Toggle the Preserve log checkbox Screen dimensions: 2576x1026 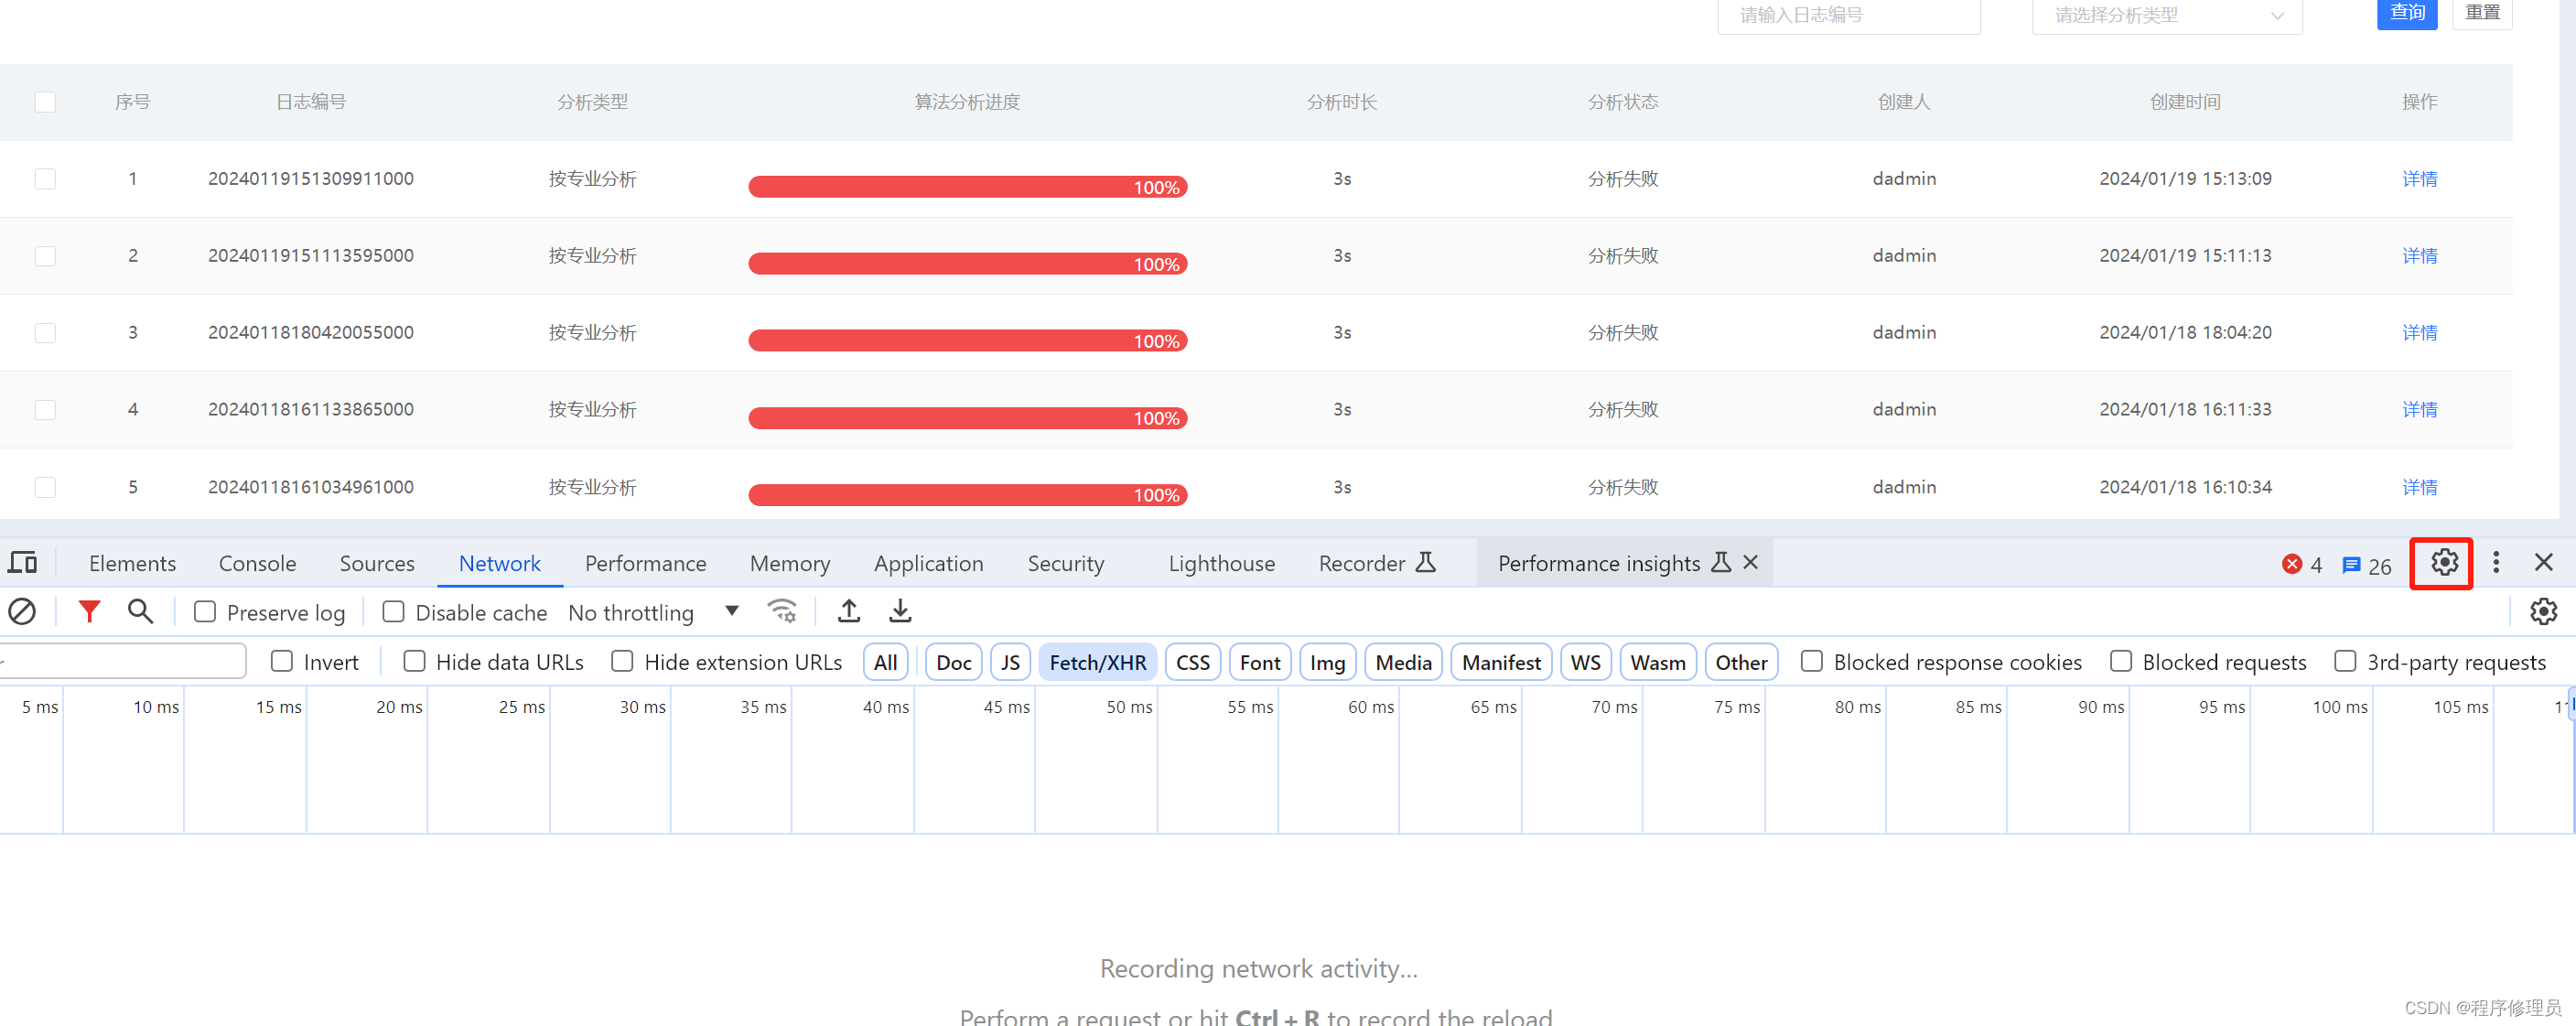point(204,613)
